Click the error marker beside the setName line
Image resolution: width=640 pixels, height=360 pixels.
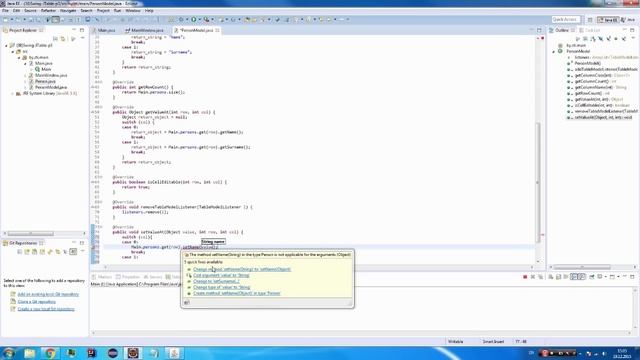(93, 247)
